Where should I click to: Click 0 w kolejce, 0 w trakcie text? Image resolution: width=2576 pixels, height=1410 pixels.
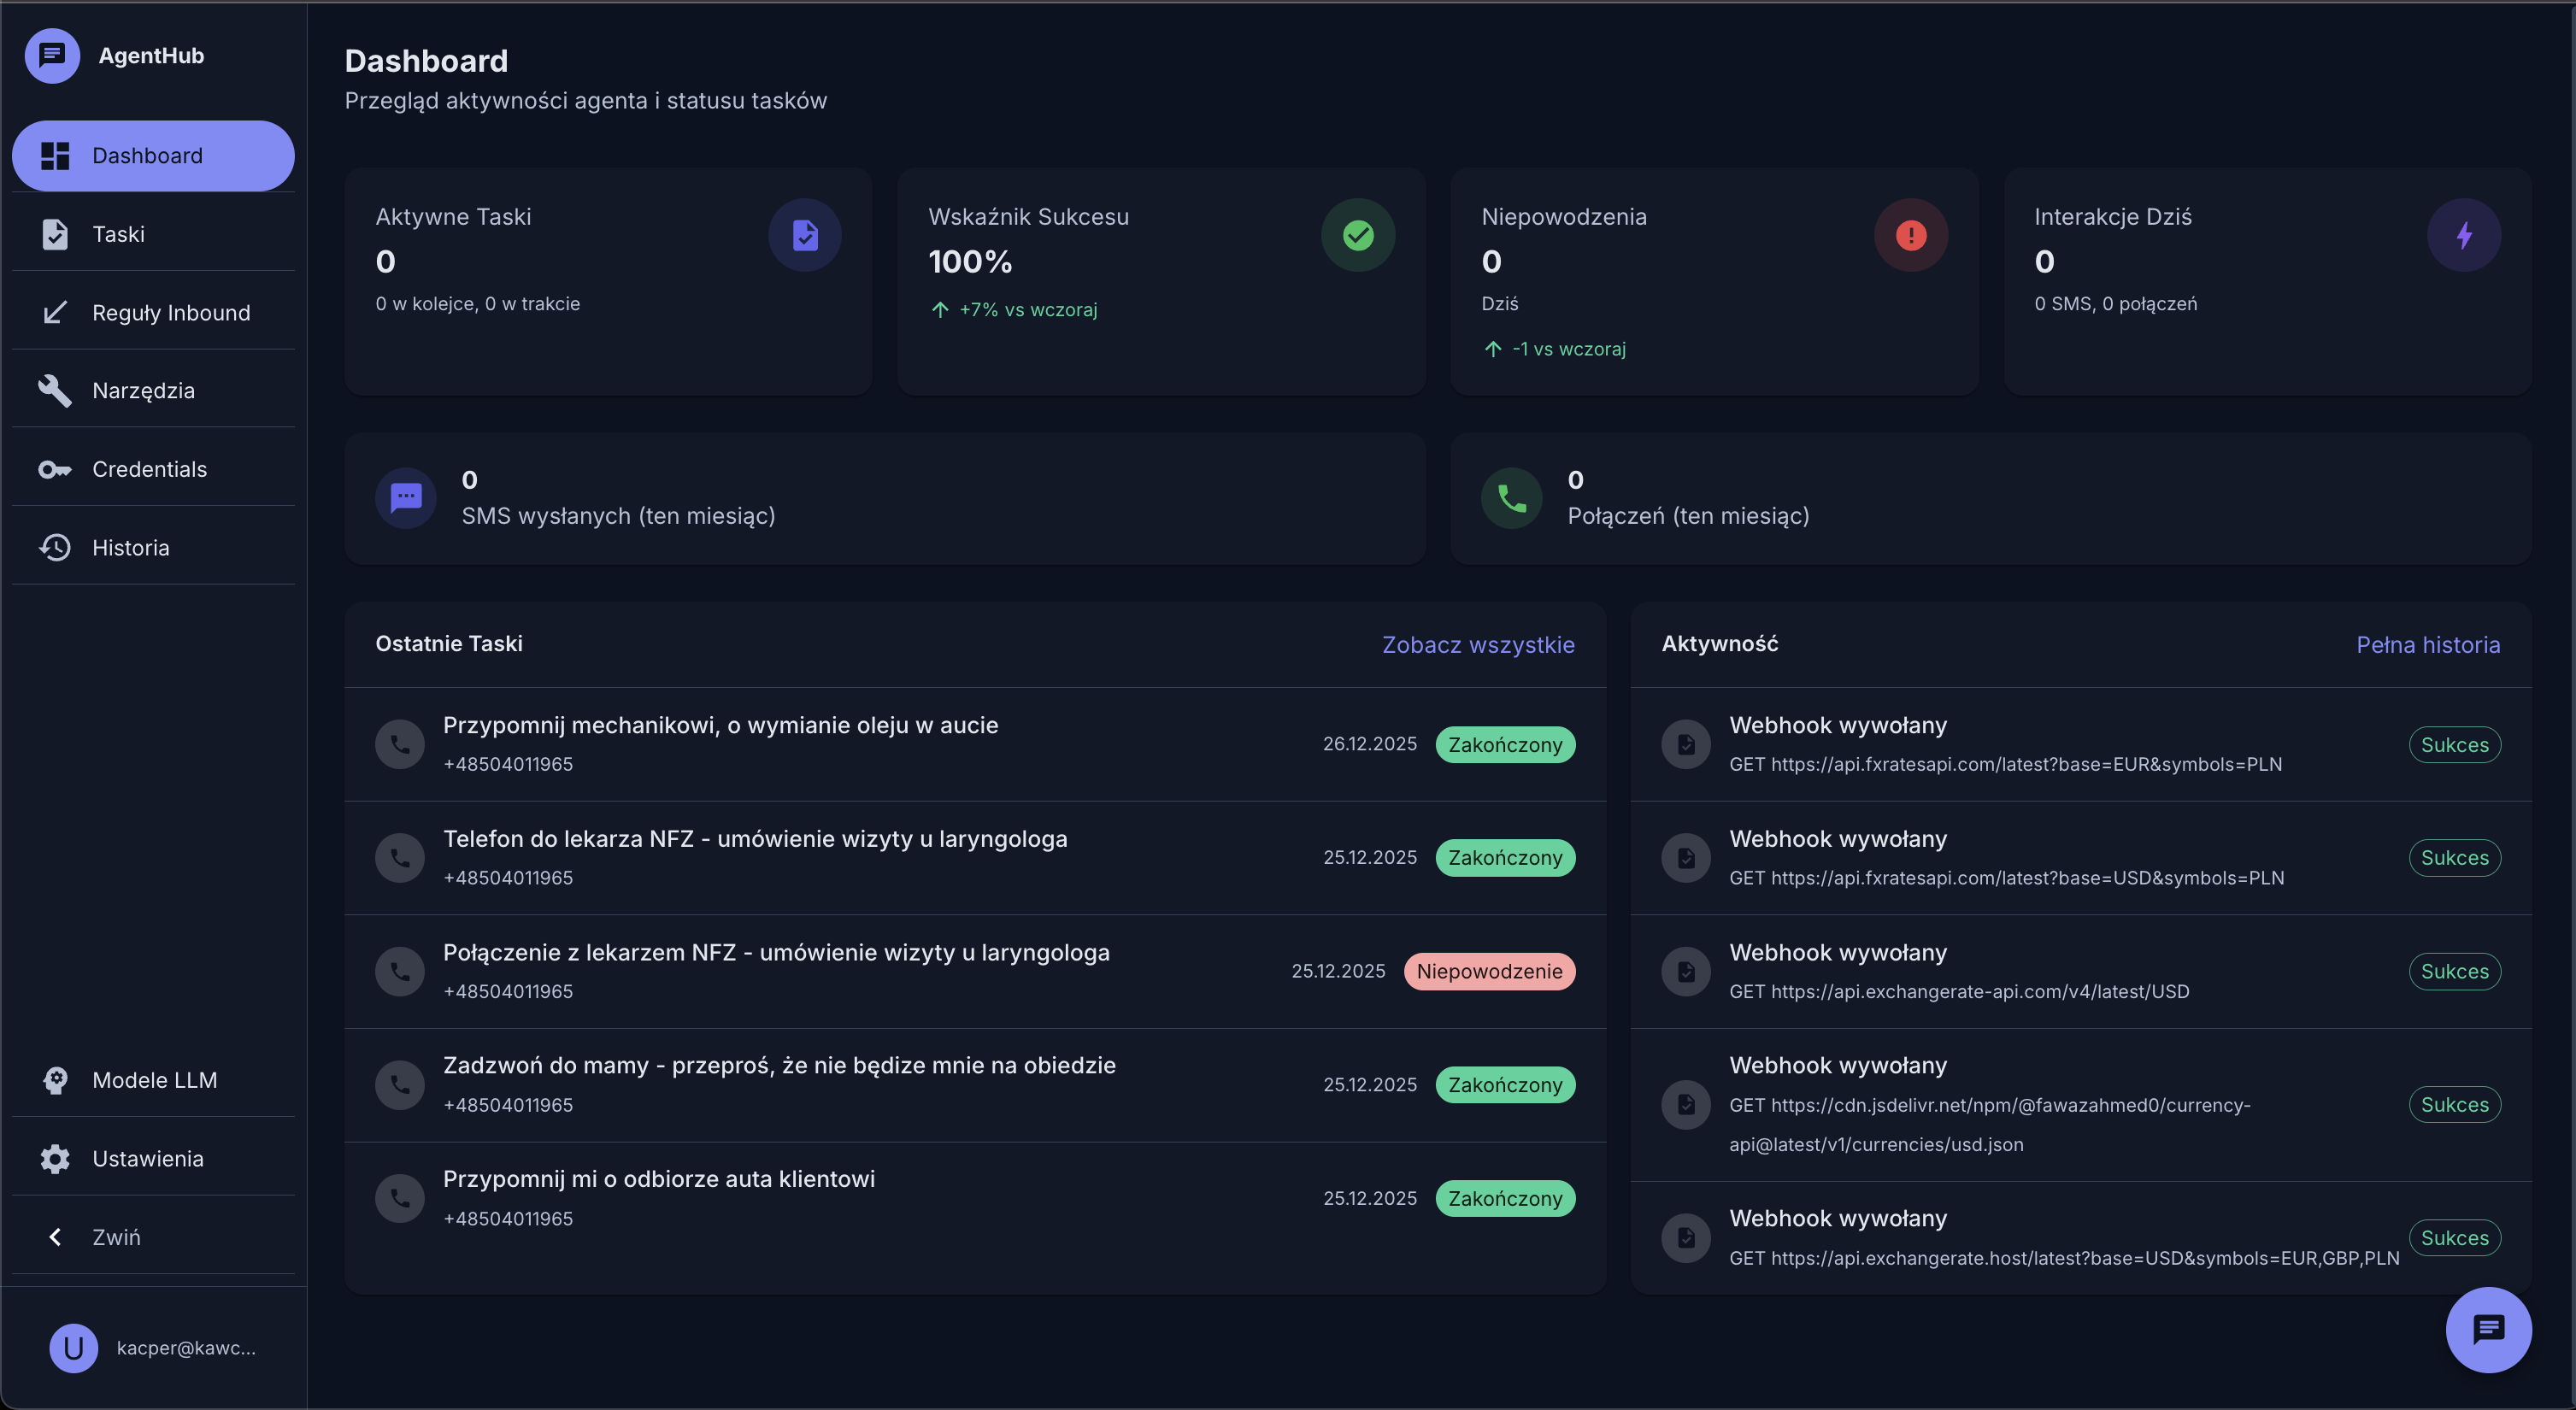(x=477, y=304)
